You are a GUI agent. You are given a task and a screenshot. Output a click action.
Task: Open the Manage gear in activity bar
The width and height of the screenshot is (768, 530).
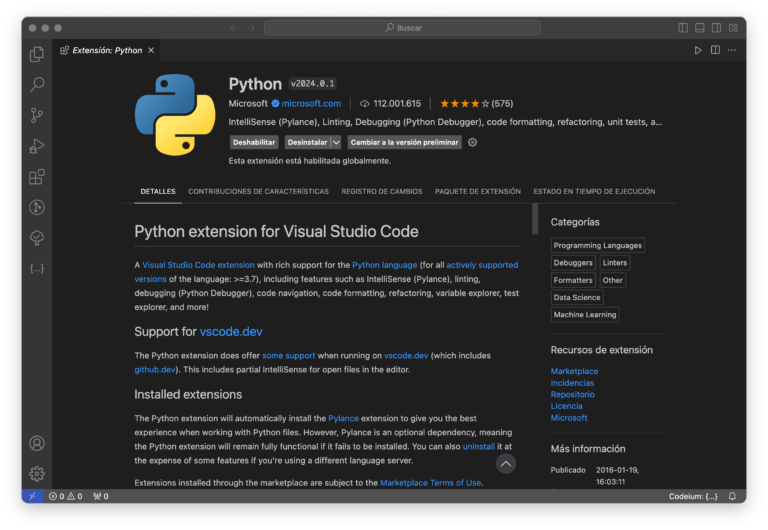pos(37,474)
